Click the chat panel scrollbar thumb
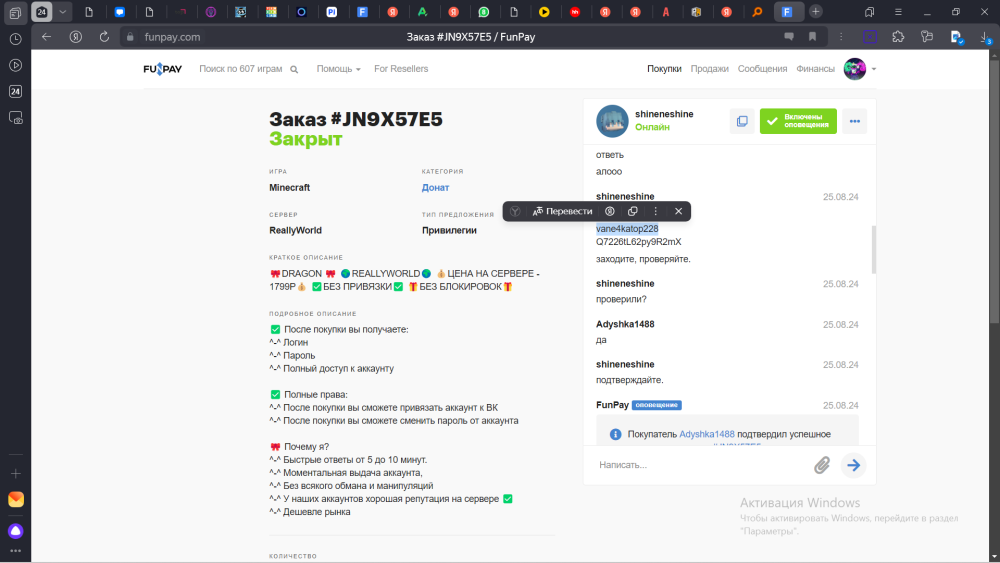 (873, 249)
